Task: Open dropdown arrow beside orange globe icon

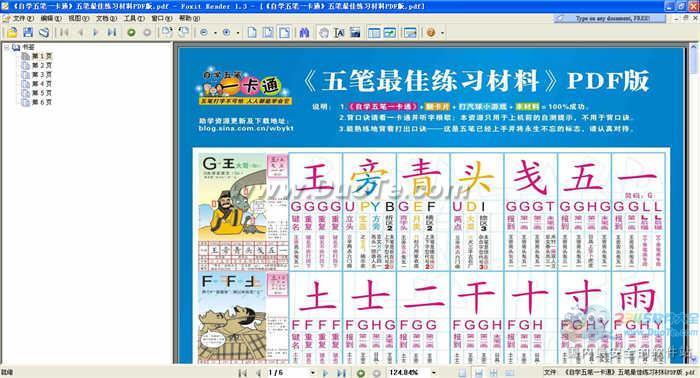Action: 442,33
